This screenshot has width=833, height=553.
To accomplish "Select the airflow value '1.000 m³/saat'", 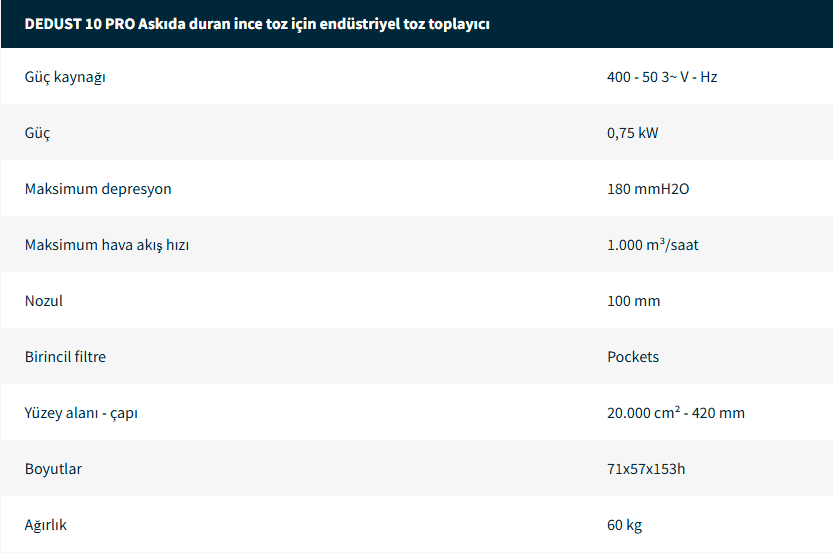I will (652, 244).
